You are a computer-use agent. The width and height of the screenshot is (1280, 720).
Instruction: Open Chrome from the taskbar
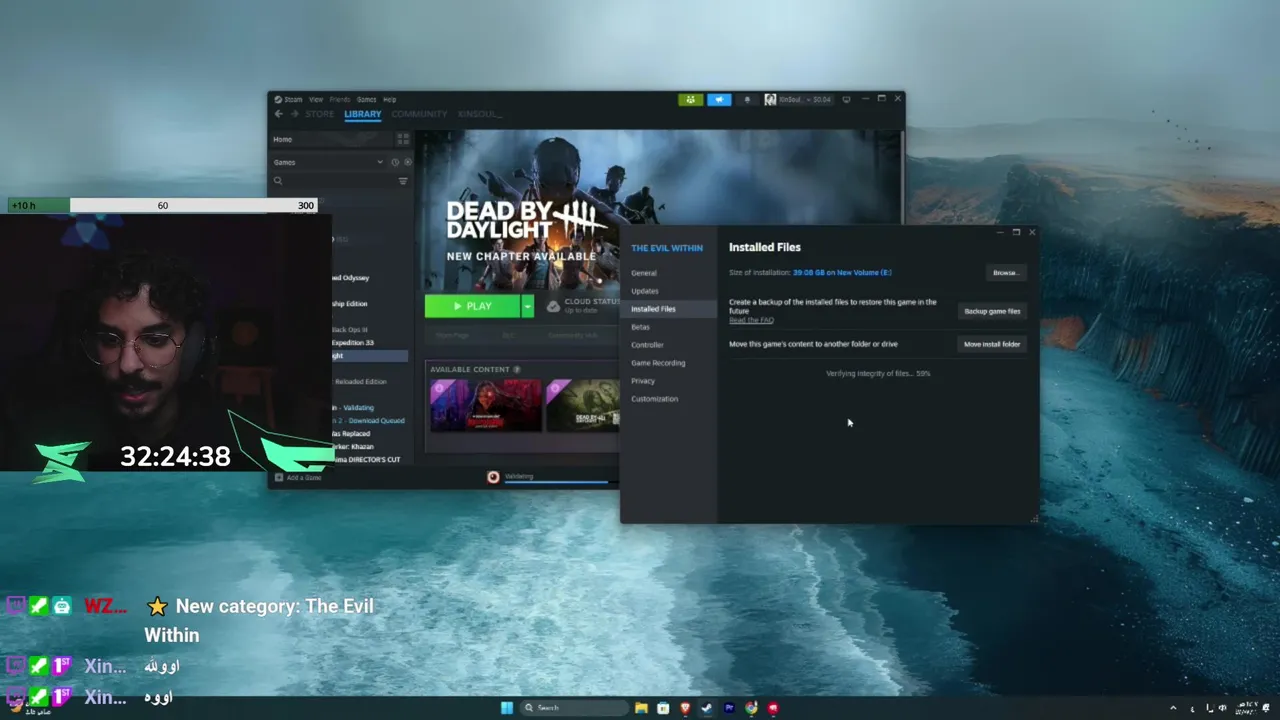751,708
